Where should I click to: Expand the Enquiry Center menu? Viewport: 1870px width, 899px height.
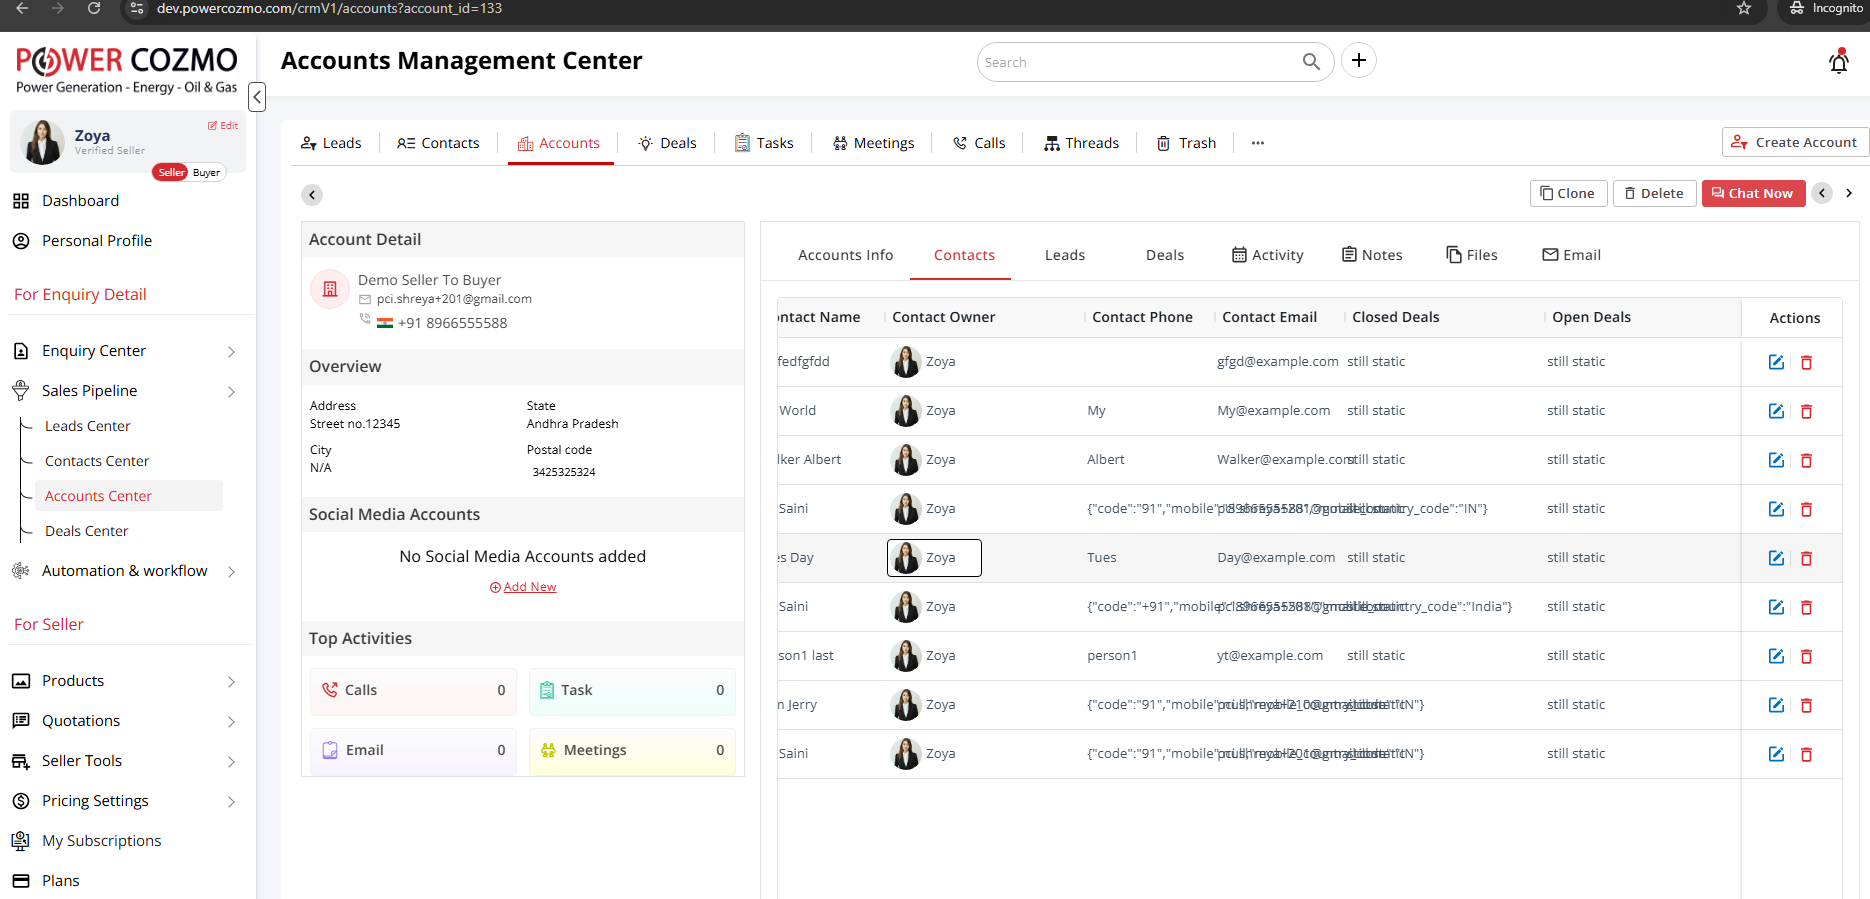231,352
